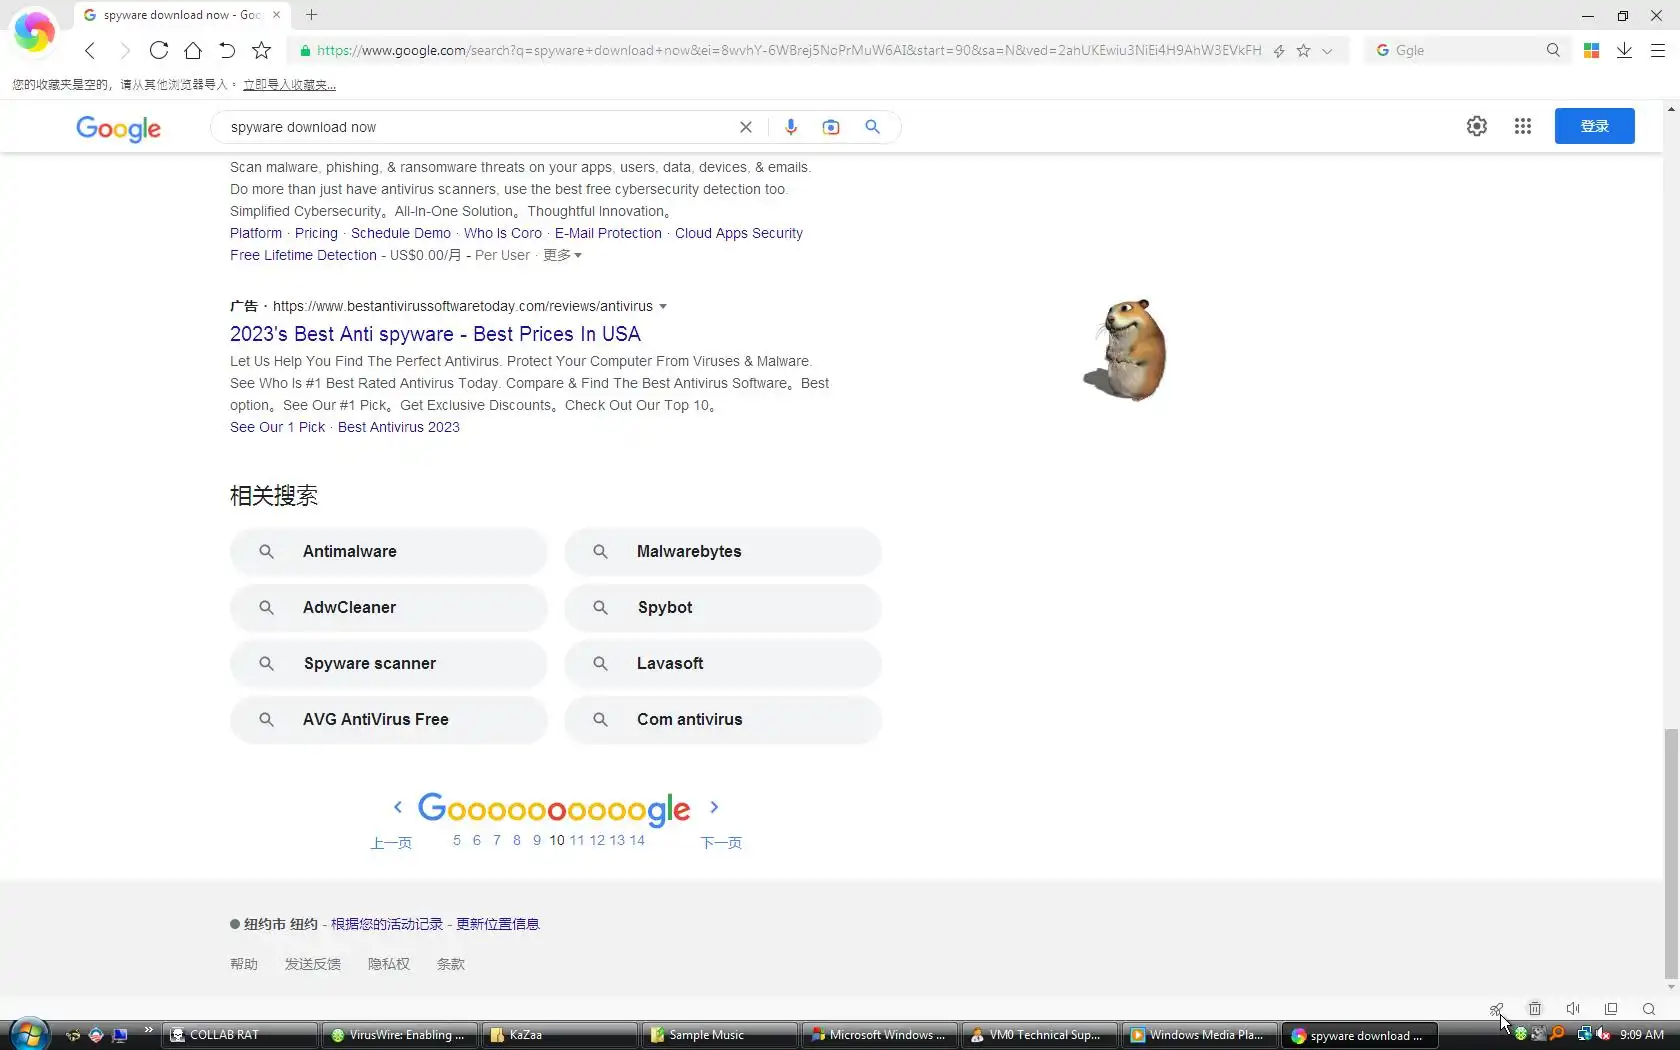Go to results page 11
The image size is (1680, 1050).
[577, 840]
